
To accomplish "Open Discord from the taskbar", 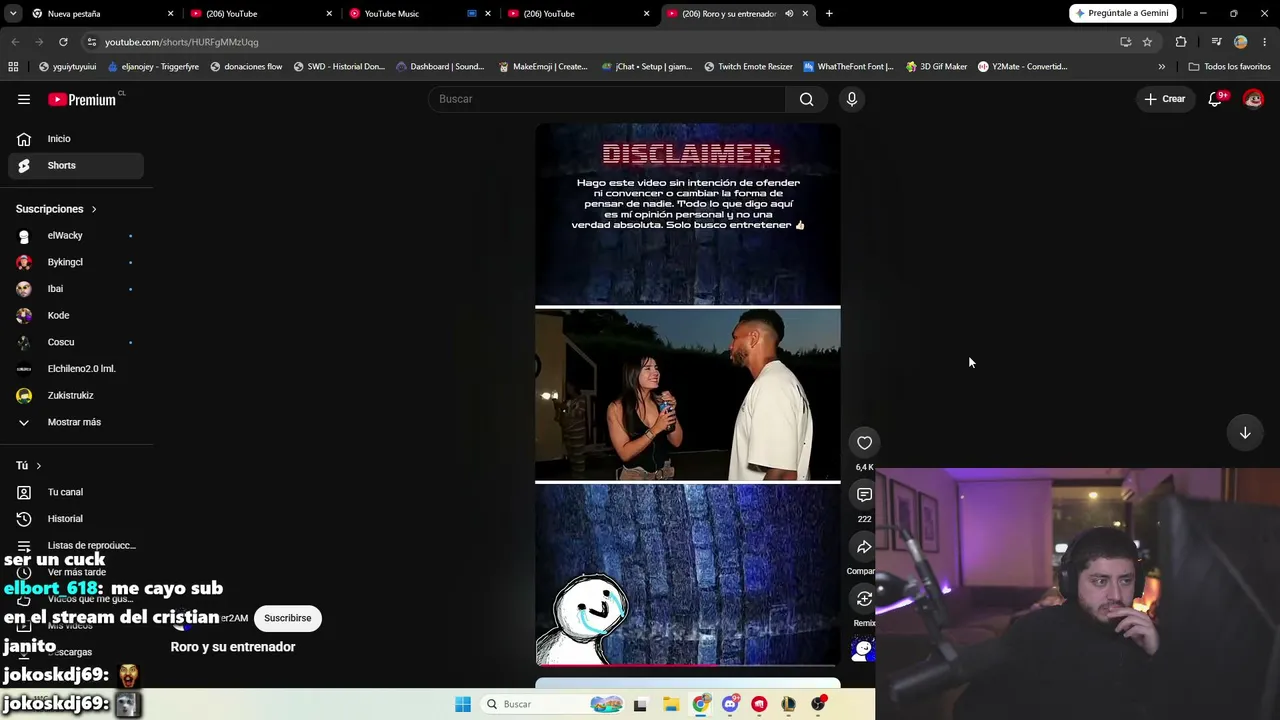I will tap(730, 704).
